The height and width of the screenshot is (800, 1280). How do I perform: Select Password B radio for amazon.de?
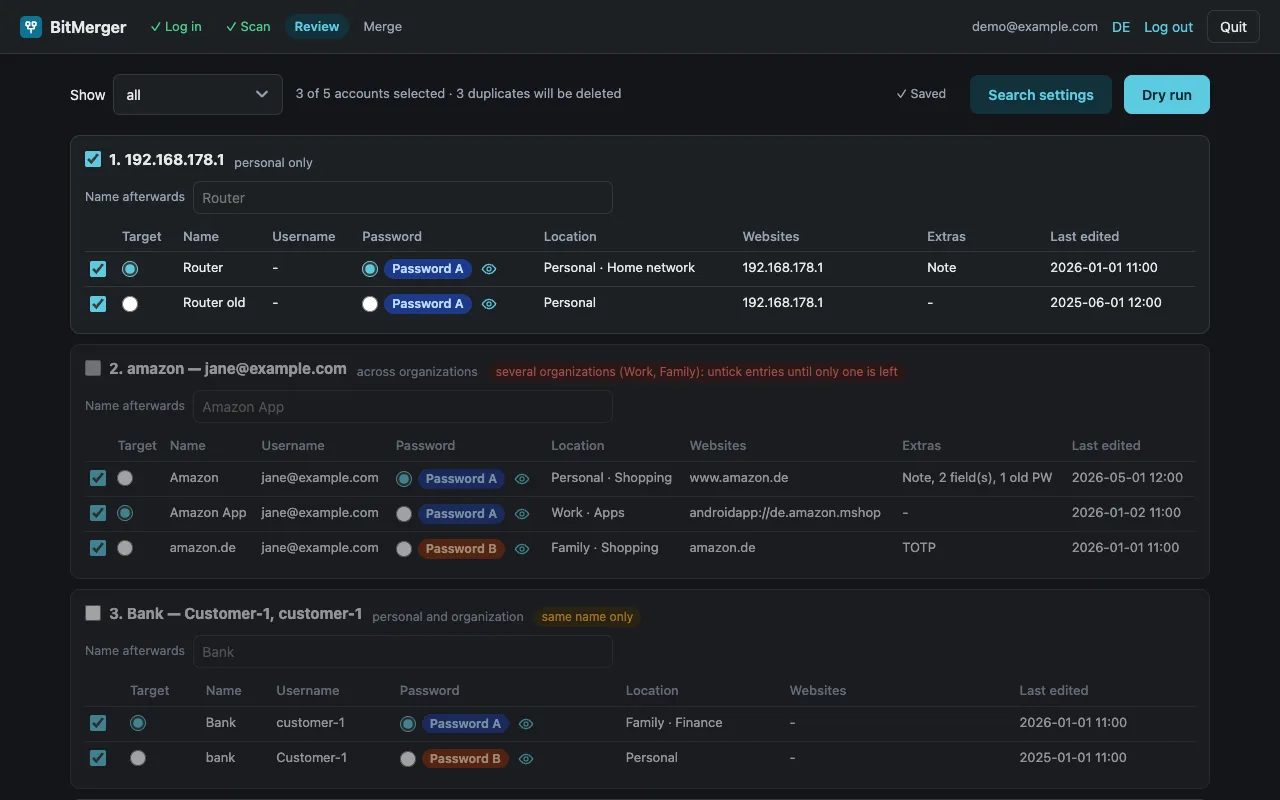[x=404, y=549]
